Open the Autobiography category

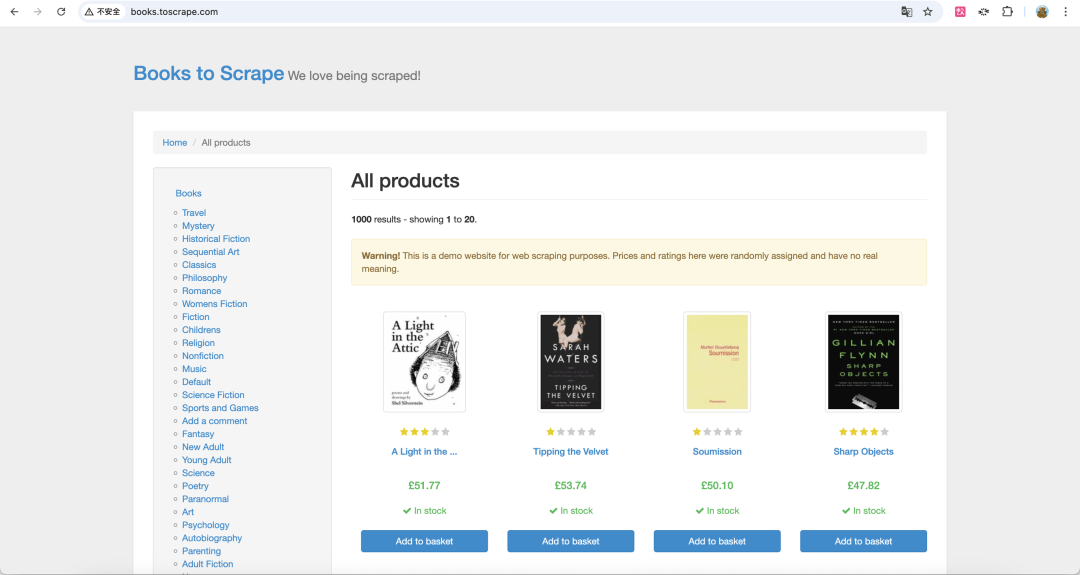coord(212,539)
